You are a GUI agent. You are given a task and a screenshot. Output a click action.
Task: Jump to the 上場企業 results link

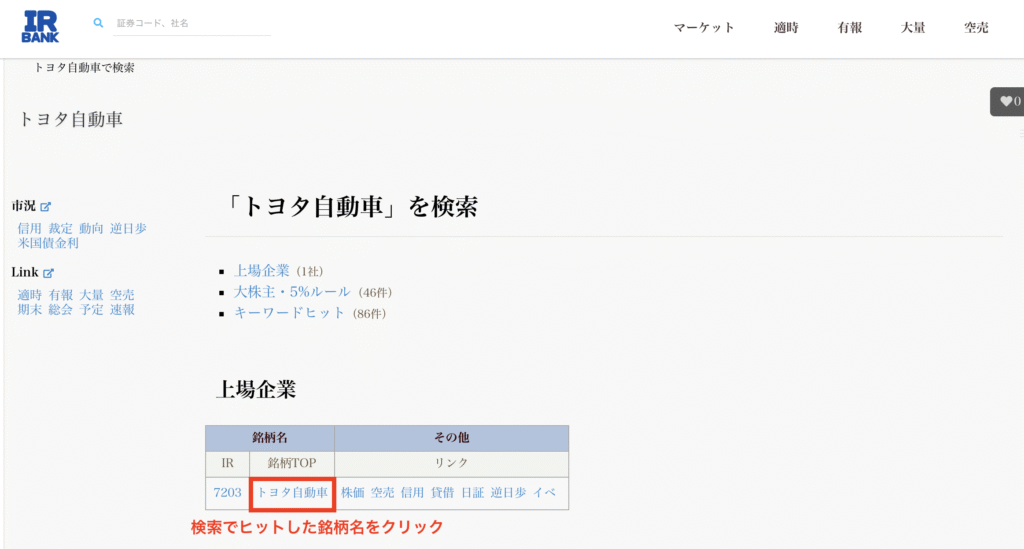coord(261,271)
